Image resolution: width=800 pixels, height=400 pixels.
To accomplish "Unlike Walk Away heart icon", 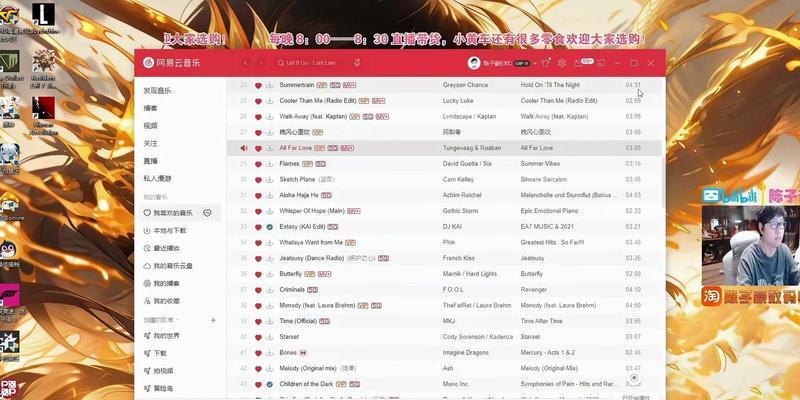I will (258, 117).
